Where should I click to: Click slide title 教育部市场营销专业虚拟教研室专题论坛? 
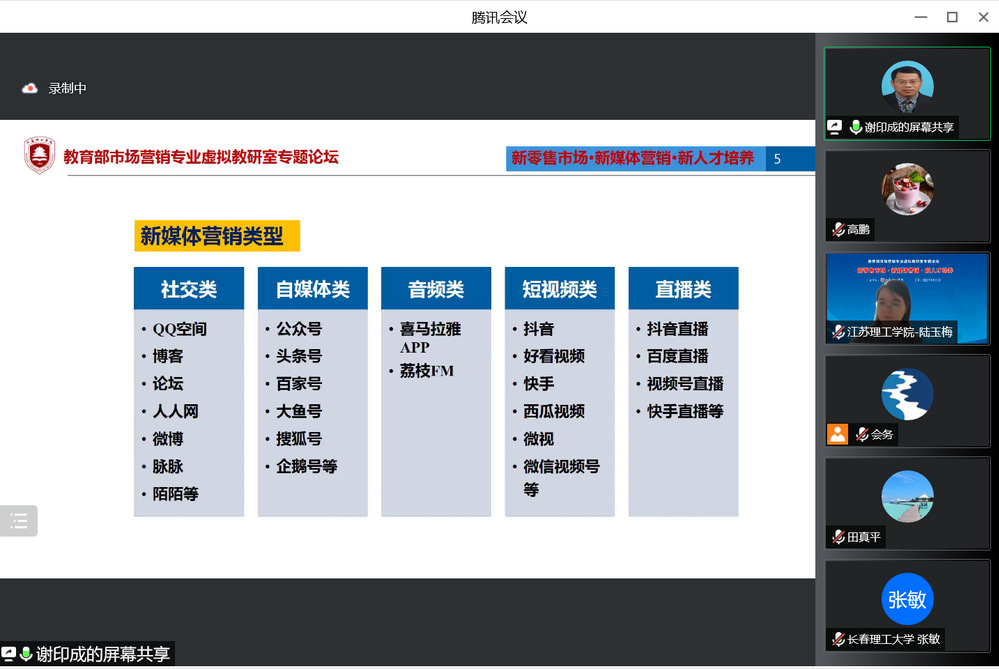point(201,157)
